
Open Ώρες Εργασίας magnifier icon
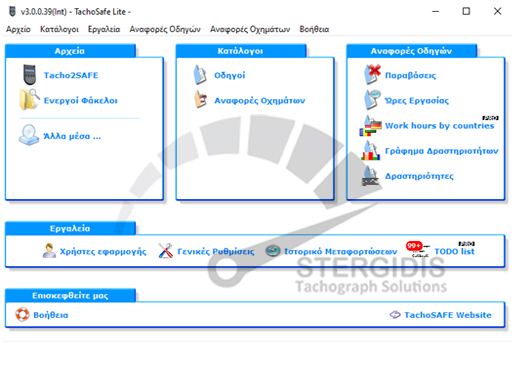click(372, 100)
